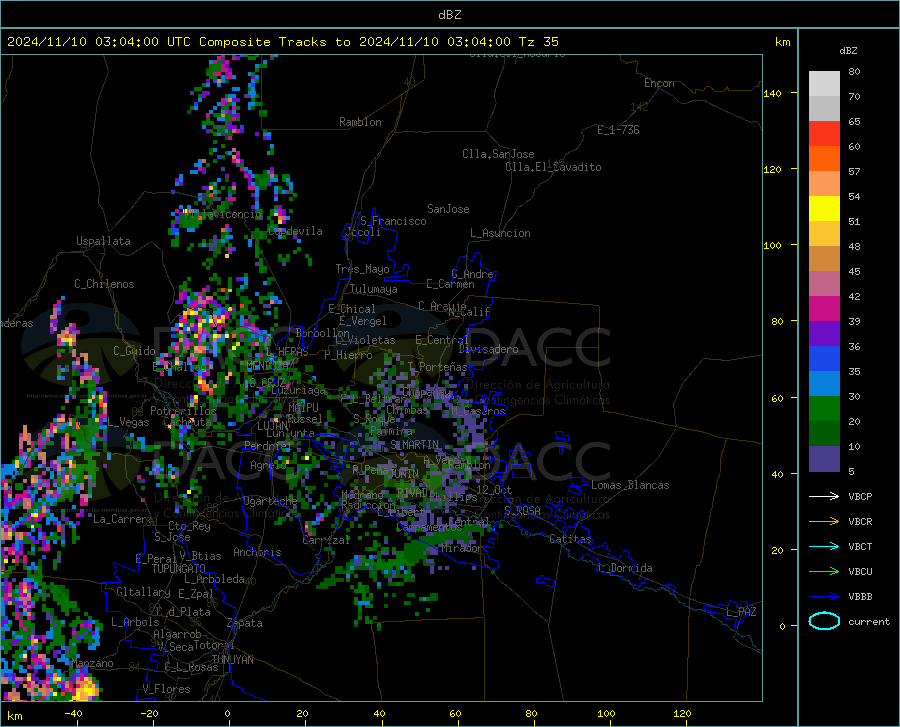Click the 'Lomas_Blancas' label on the map

(x=630, y=485)
